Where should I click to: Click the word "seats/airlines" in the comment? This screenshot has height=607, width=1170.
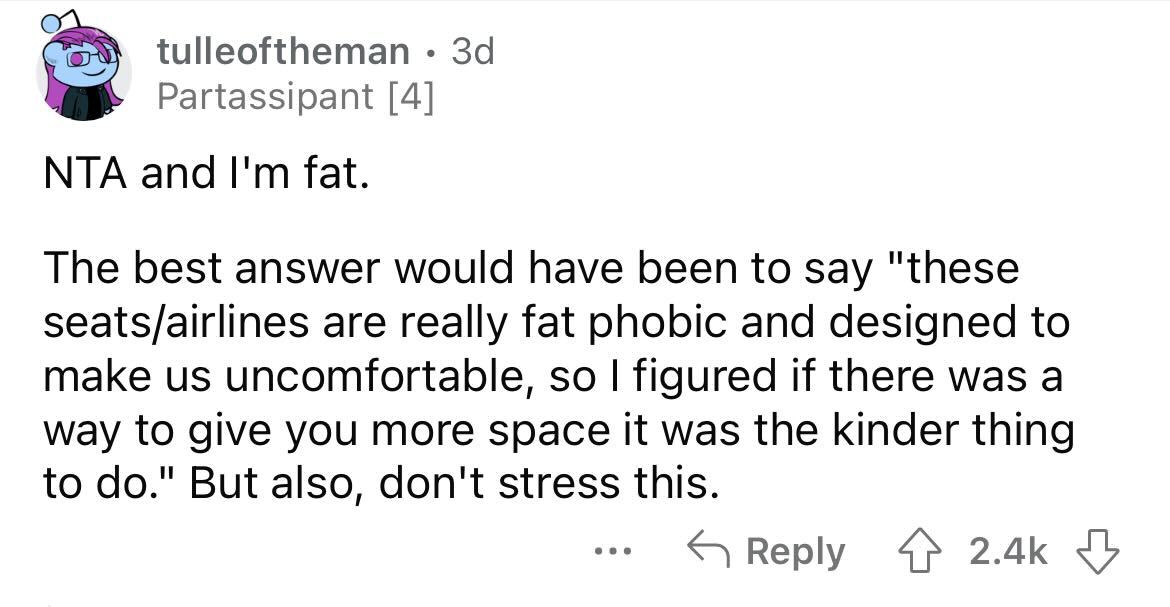tap(176, 323)
